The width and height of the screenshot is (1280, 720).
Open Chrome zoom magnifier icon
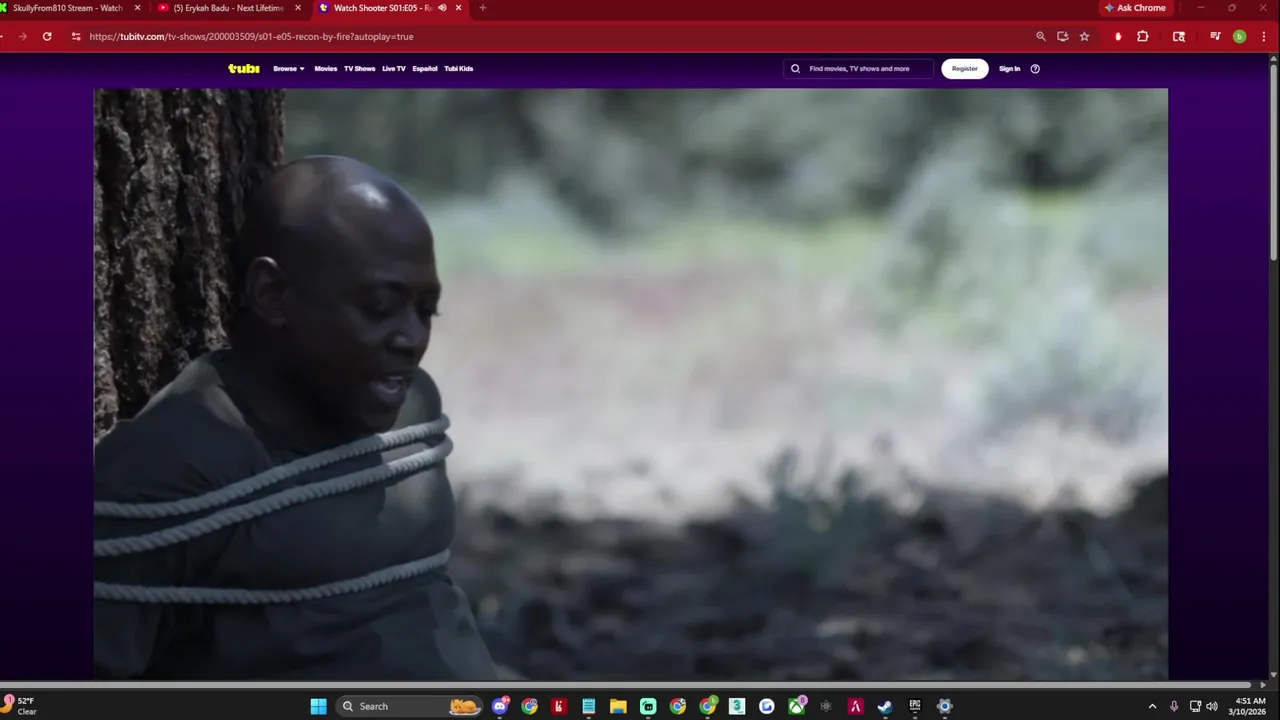click(x=1041, y=36)
